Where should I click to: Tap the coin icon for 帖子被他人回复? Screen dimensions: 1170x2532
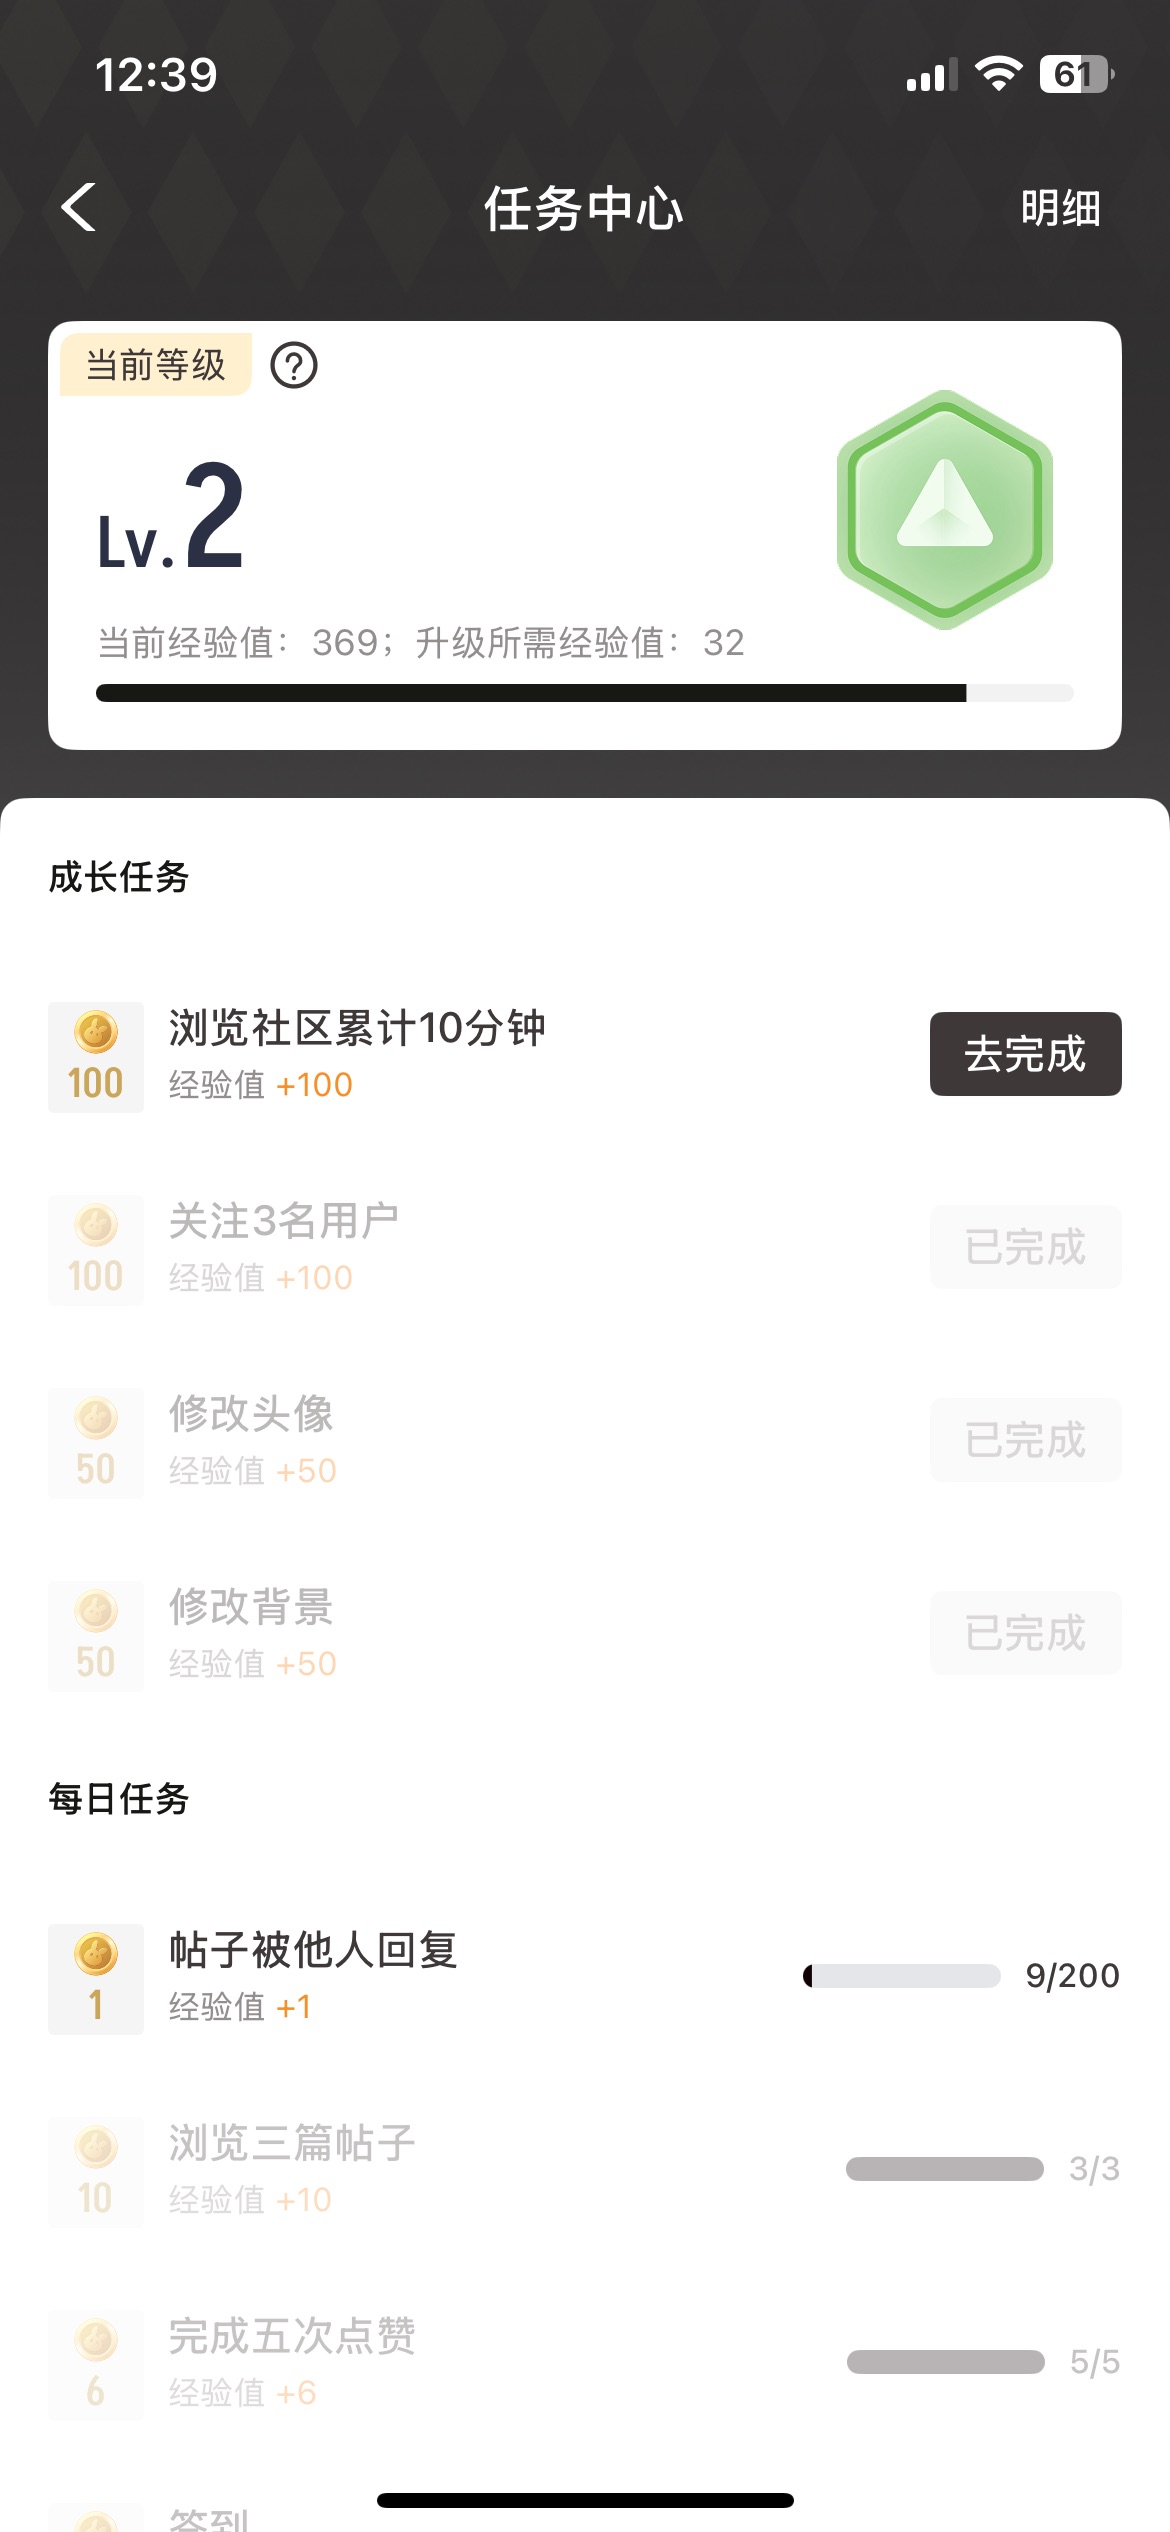point(96,1979)
